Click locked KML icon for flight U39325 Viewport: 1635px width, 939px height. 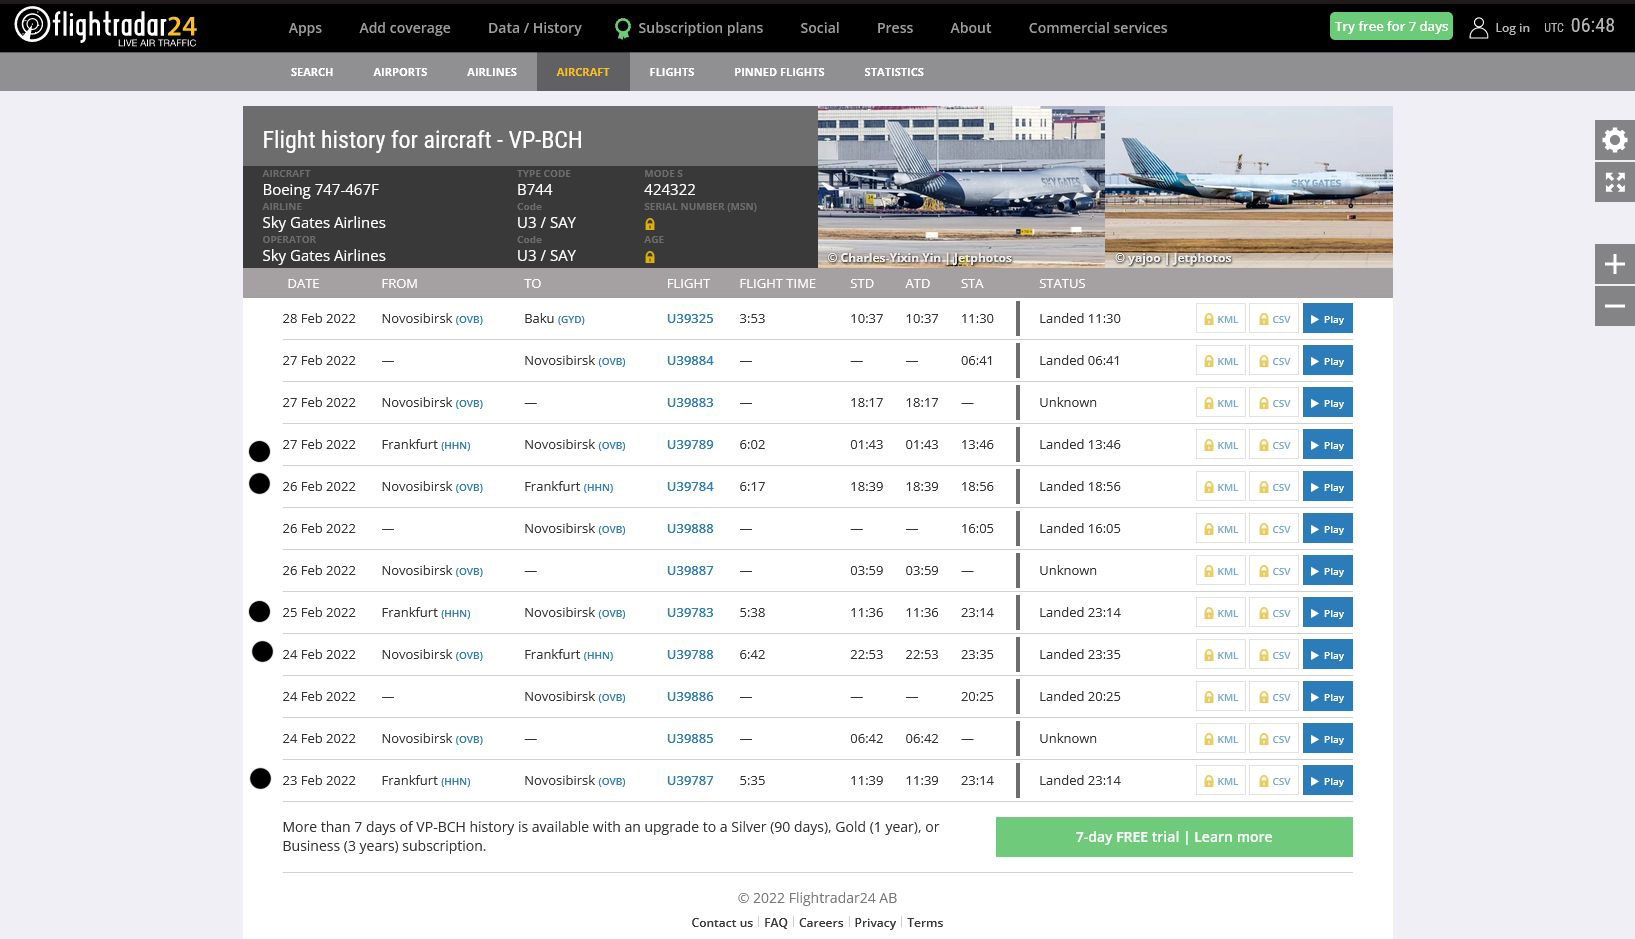click(1220, 320)
